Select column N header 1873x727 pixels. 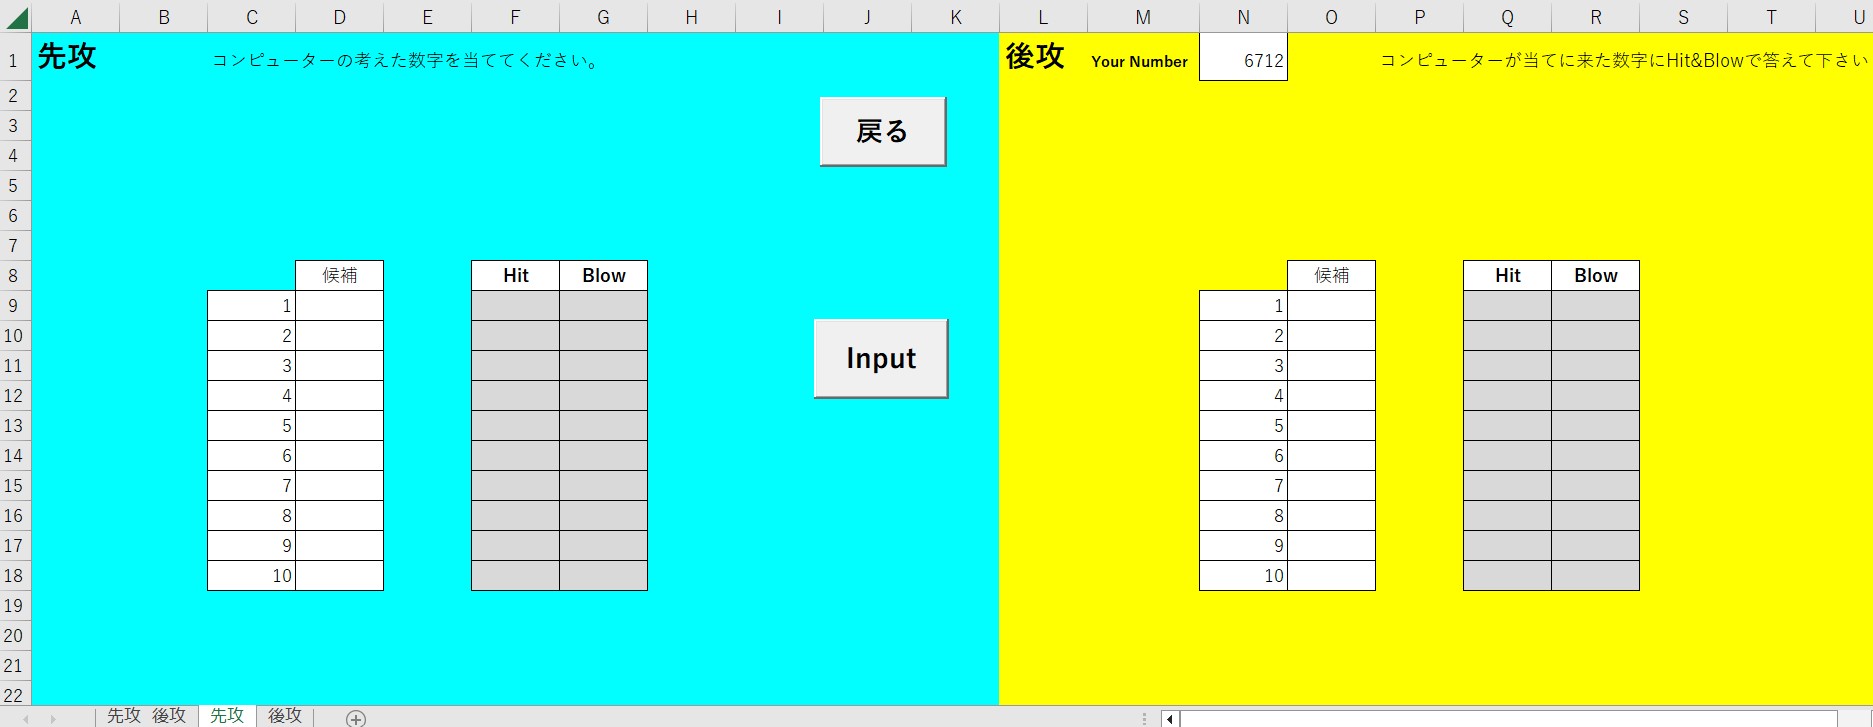pyautogui.click(x=1243, y=17)
